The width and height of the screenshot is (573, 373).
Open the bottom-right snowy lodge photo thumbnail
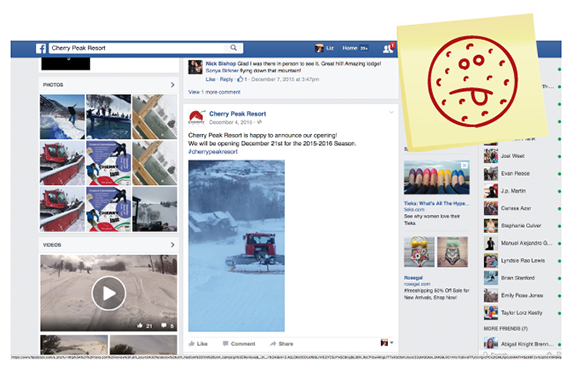[155, 209]
